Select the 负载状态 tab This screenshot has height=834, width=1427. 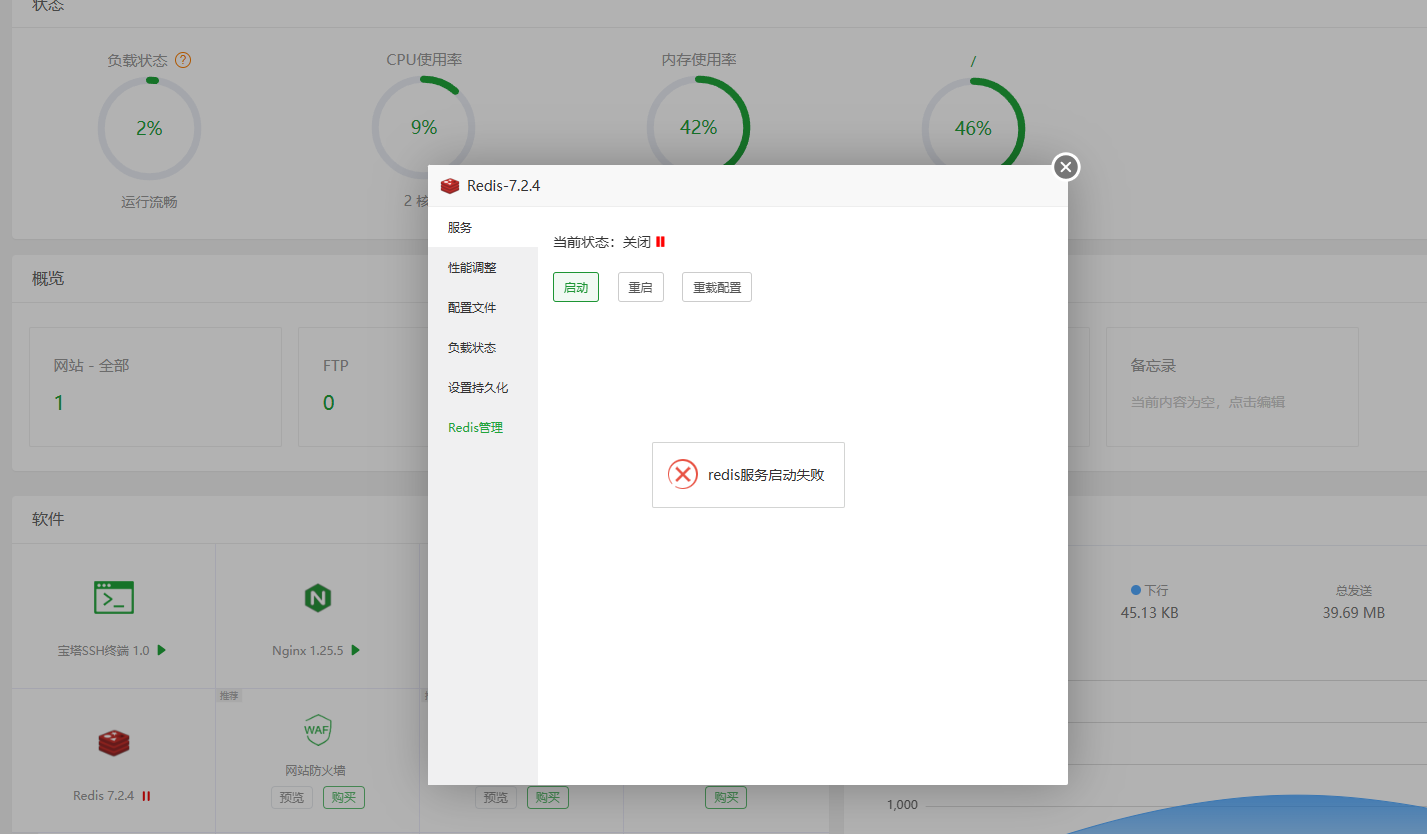click(483, 347)
